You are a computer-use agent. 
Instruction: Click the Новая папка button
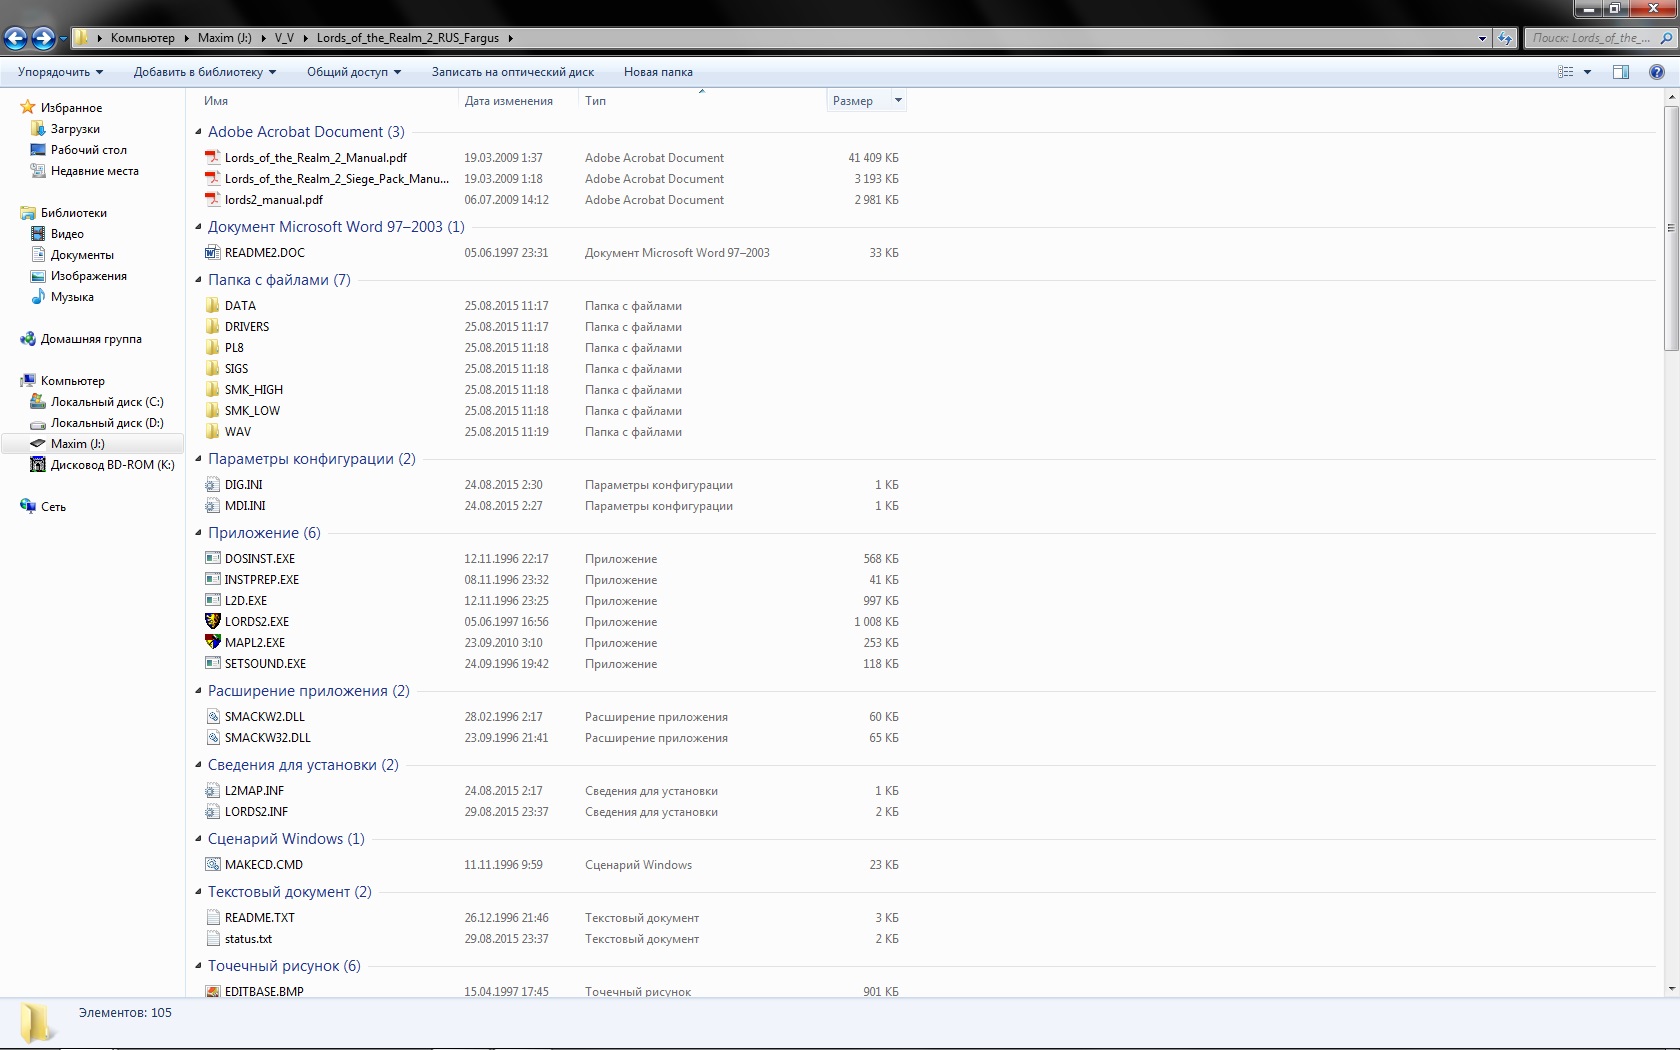tap(658, 72)
